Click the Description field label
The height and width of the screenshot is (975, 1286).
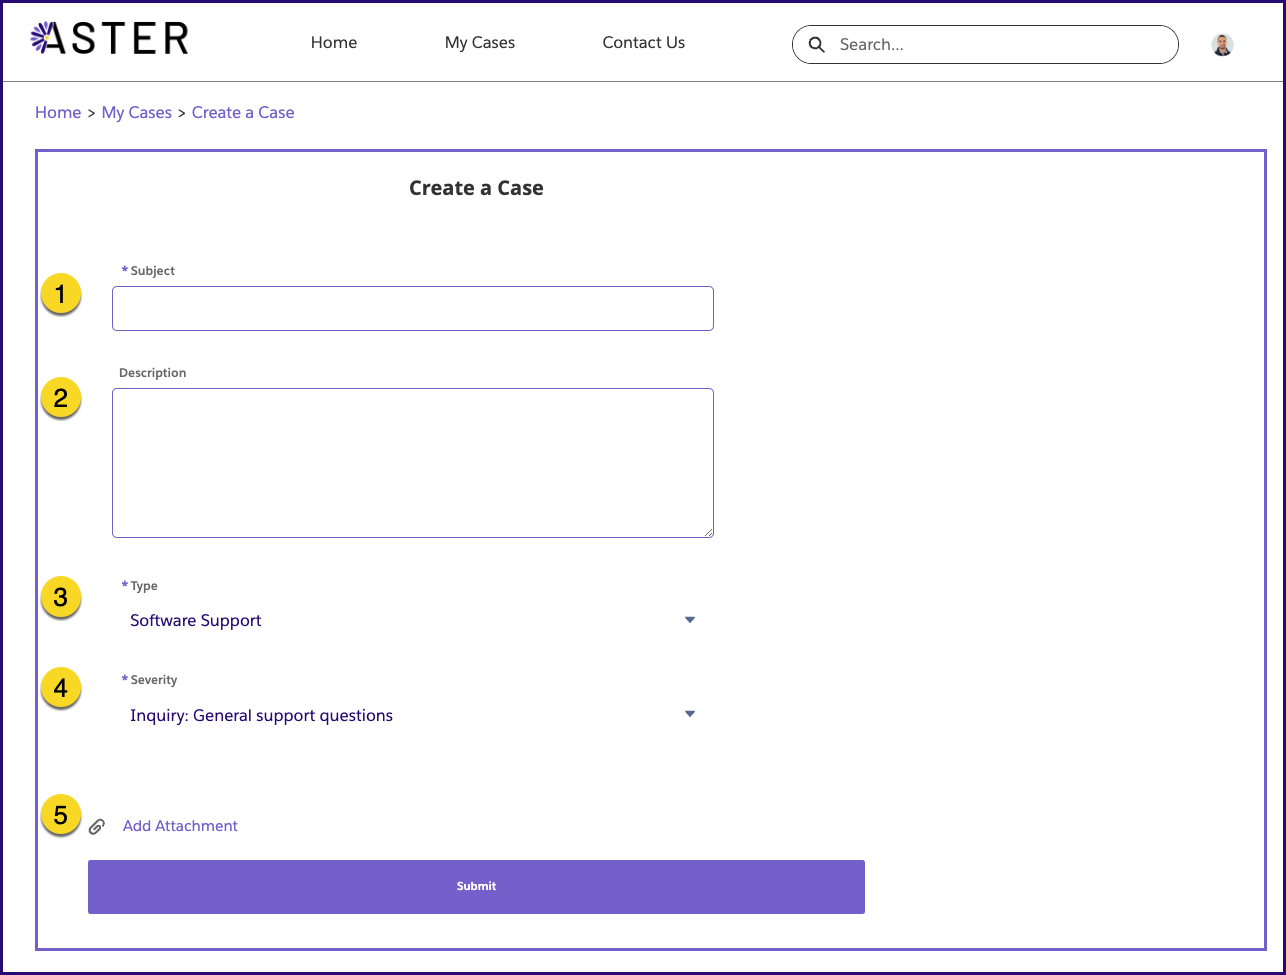tap(153, 373)
